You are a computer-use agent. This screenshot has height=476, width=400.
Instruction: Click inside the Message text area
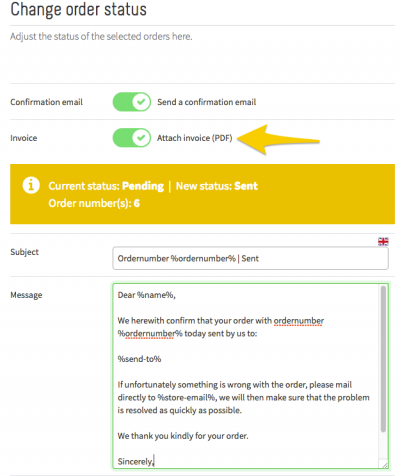point(248,376)
